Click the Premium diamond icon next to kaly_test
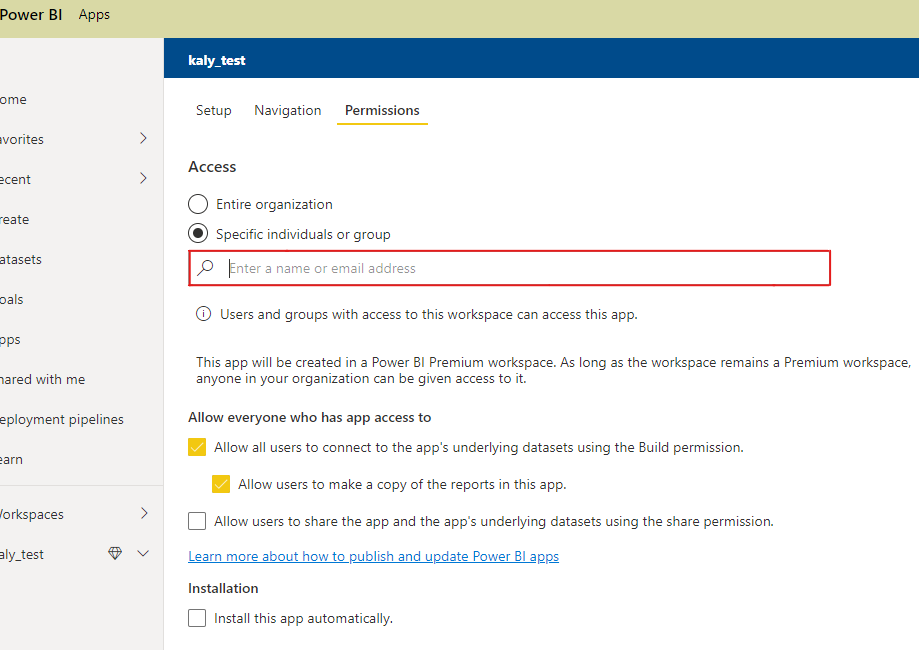The width and height of the screenshot is (919, 650). click(x=115, y=553)
